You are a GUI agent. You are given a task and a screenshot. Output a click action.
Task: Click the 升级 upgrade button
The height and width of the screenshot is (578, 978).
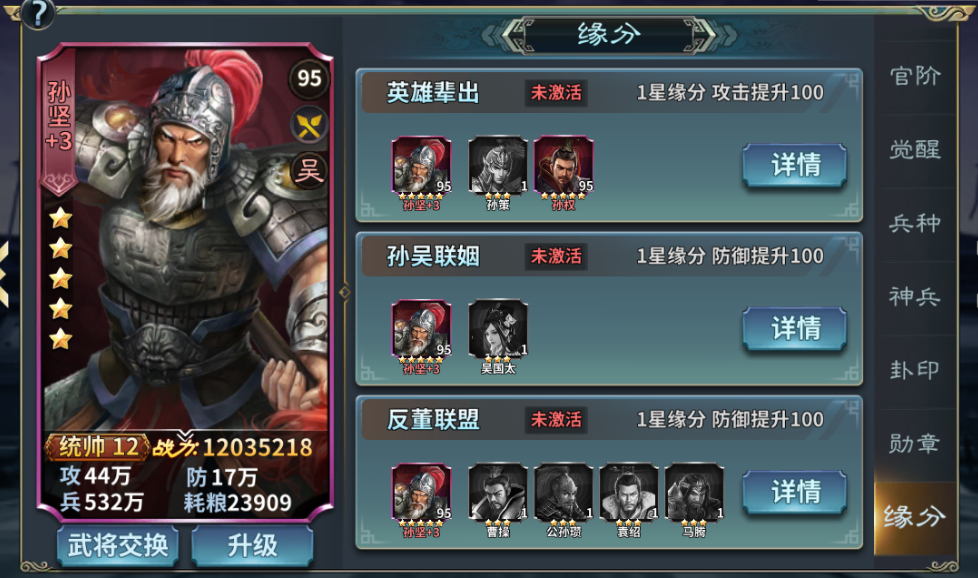pos(252,546)
